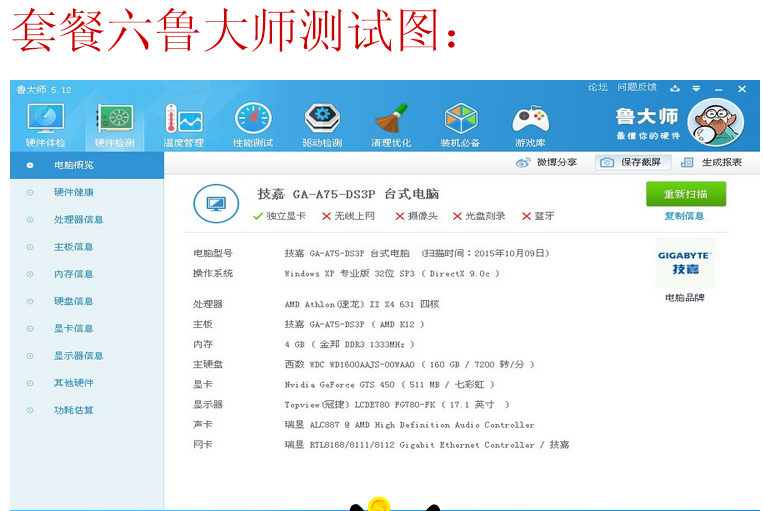Click the round computer monitor icon
This screenshot has height=511, width=763.
(216, 203)
